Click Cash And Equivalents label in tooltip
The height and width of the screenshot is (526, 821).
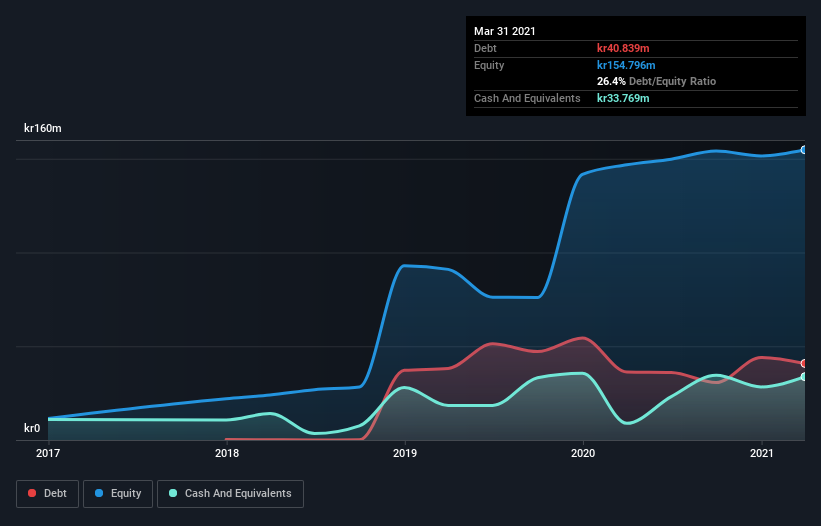[527, 98]
